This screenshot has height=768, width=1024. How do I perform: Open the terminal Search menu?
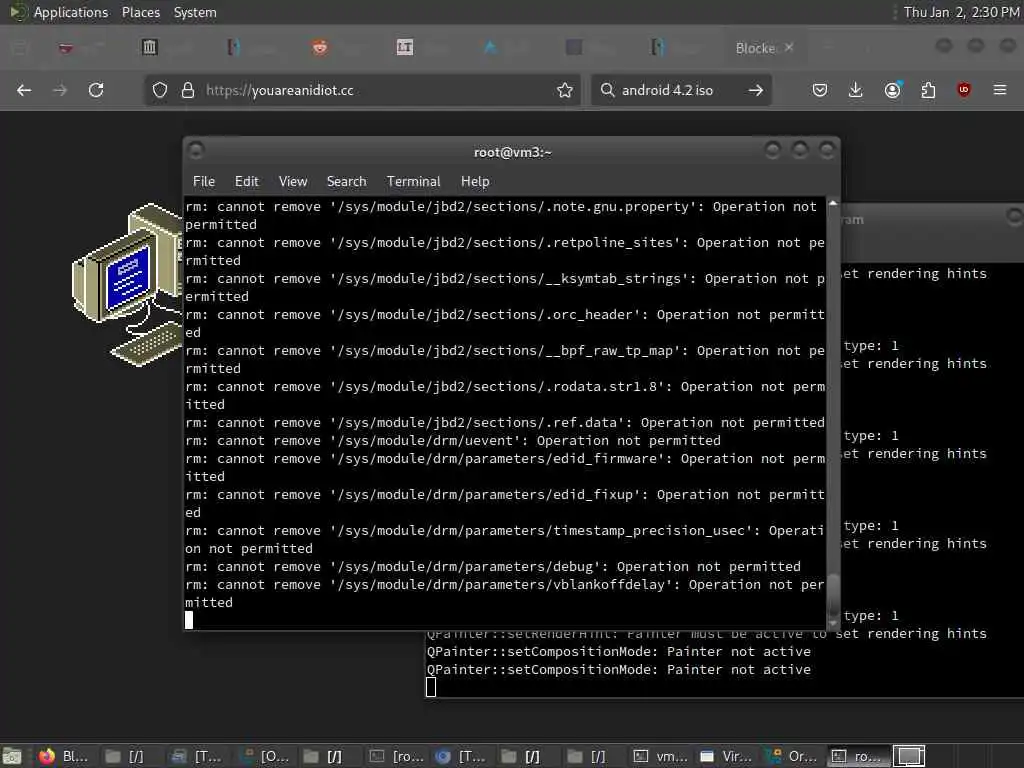[346, 182]
